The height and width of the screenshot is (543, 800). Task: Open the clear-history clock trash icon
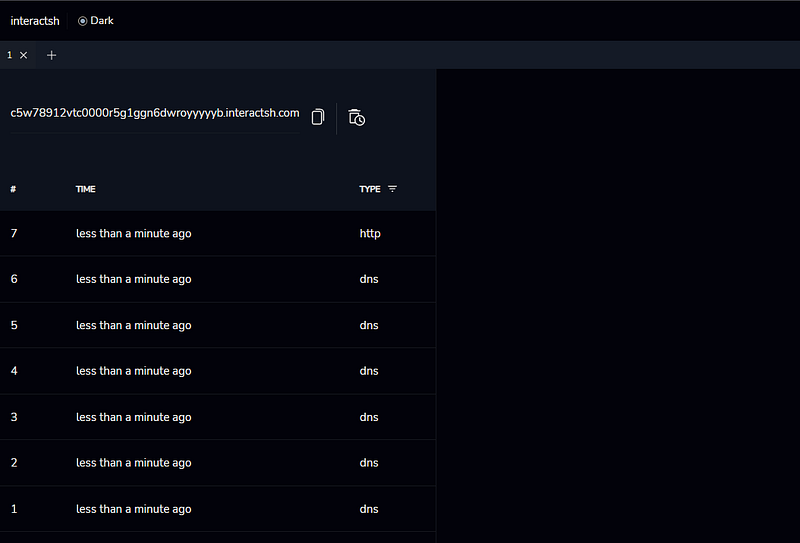pos(357,117)
